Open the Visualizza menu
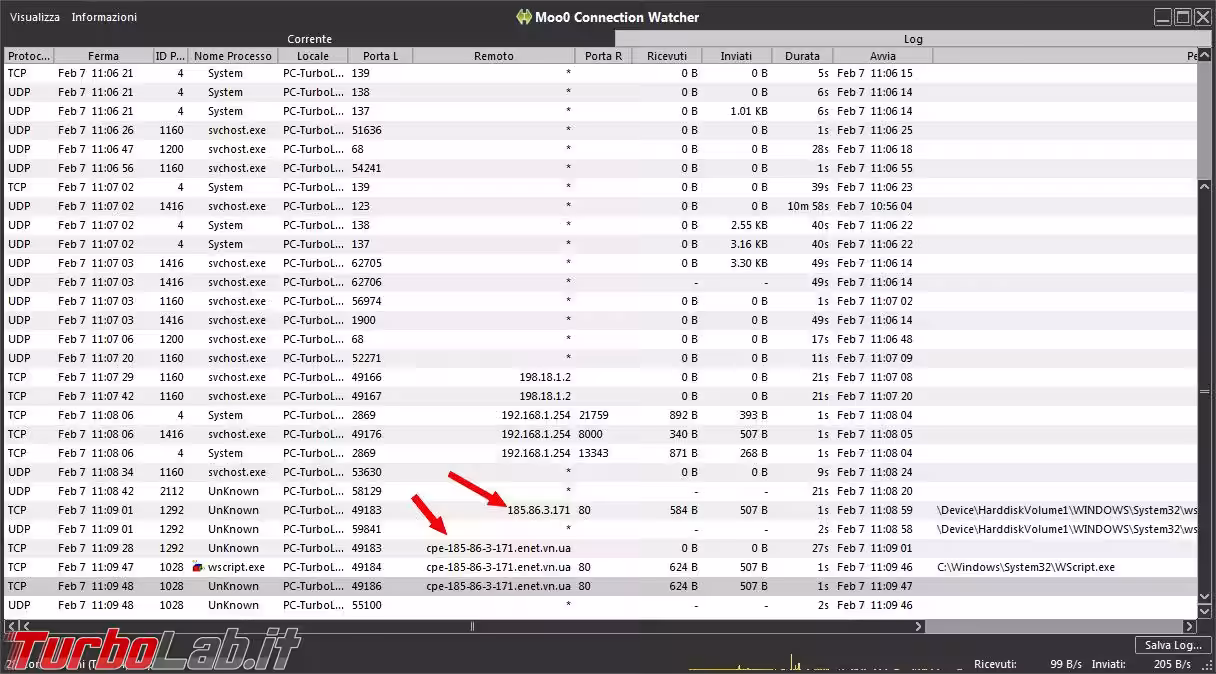Screen dimensions: 1216x674 tap(35, 17)
